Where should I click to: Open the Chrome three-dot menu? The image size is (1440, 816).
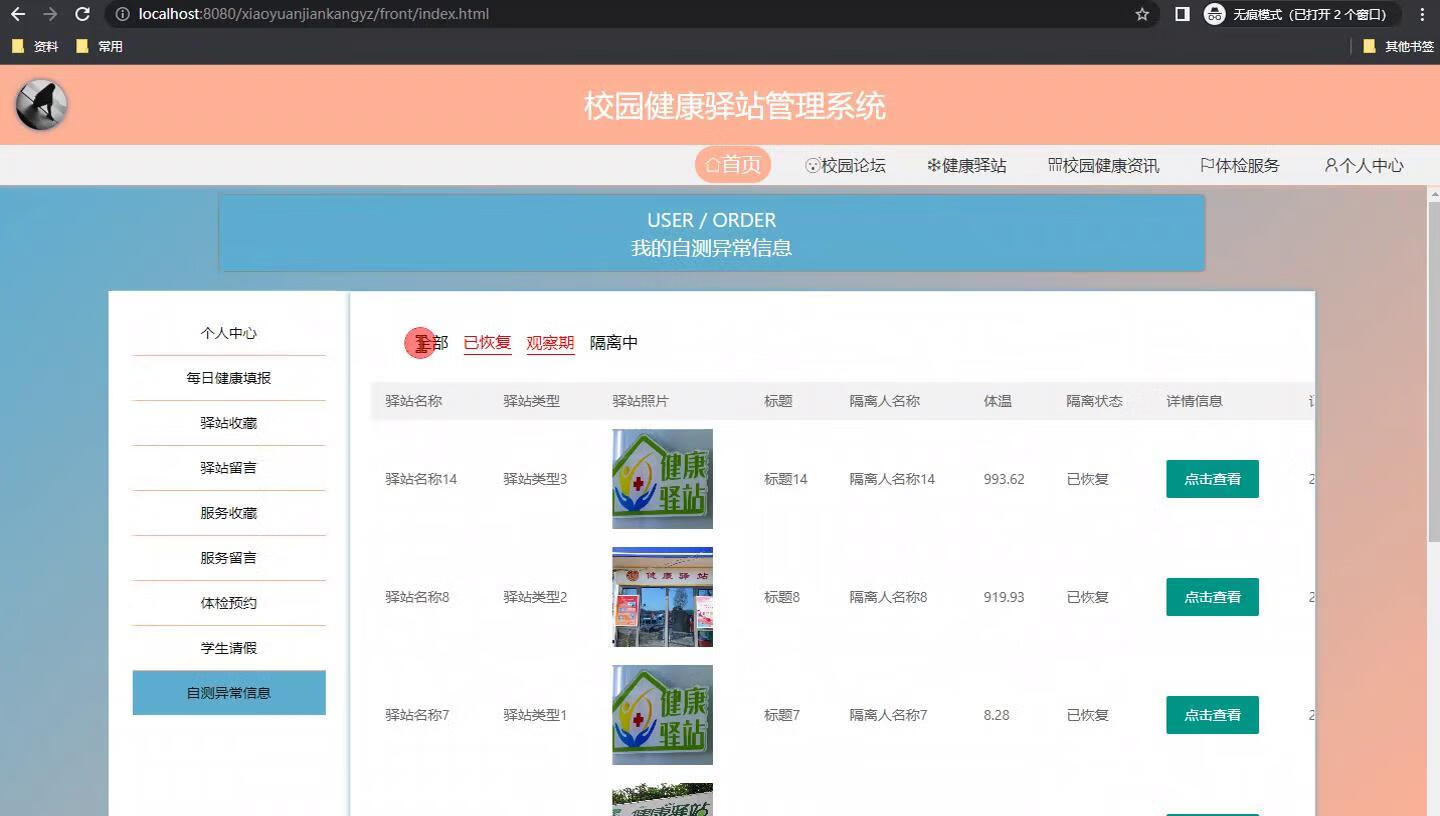coord(1422,14)
